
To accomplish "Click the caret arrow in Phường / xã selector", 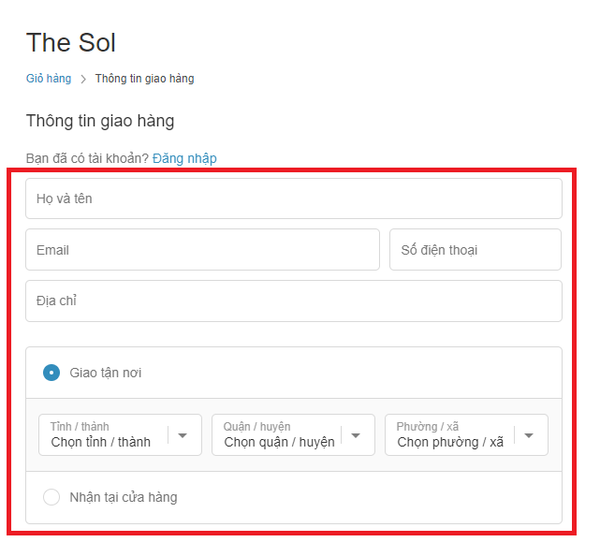I will (529, 435).
